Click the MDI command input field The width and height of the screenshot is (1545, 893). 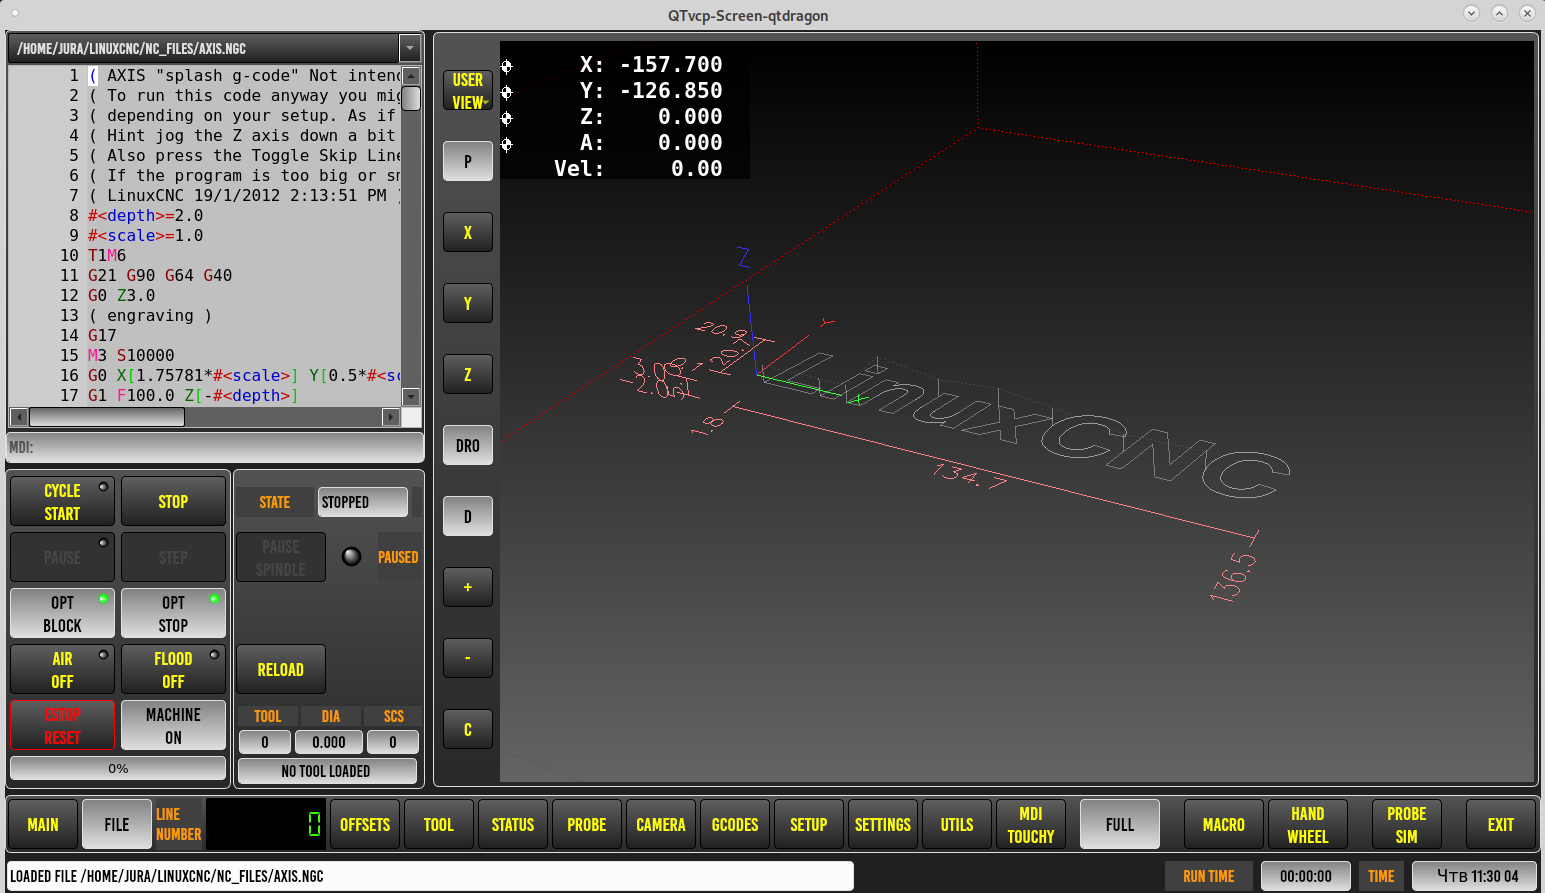tap(215, 447)
